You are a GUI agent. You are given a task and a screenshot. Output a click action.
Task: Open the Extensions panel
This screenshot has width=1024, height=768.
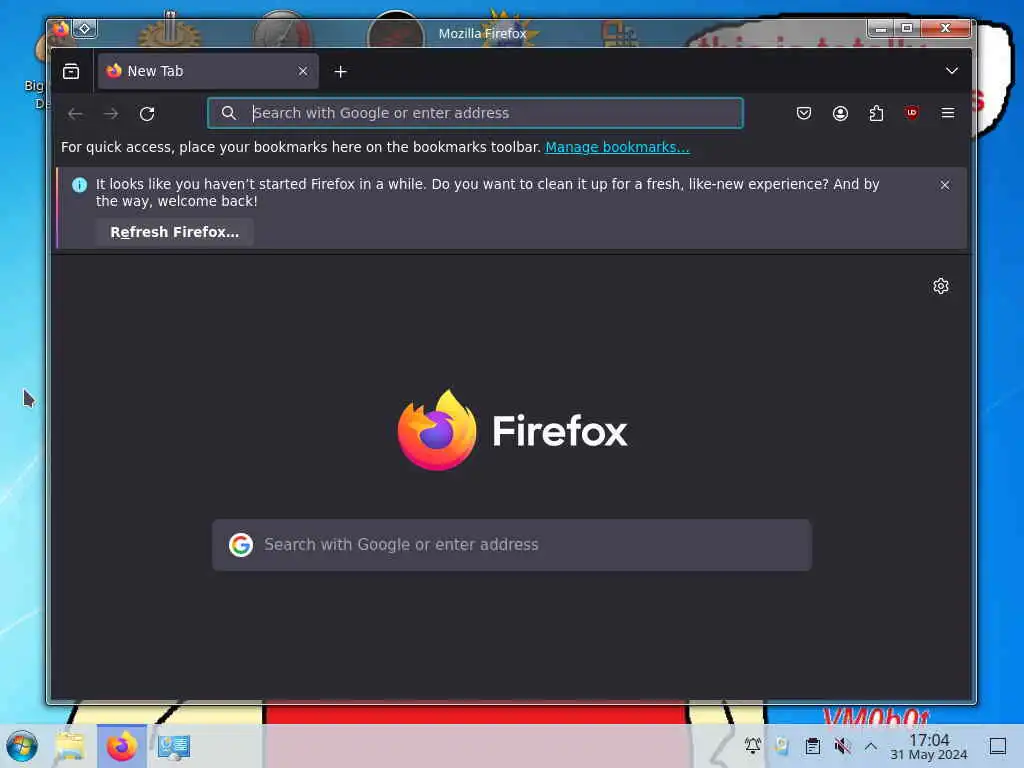click(x=876, y=113)
